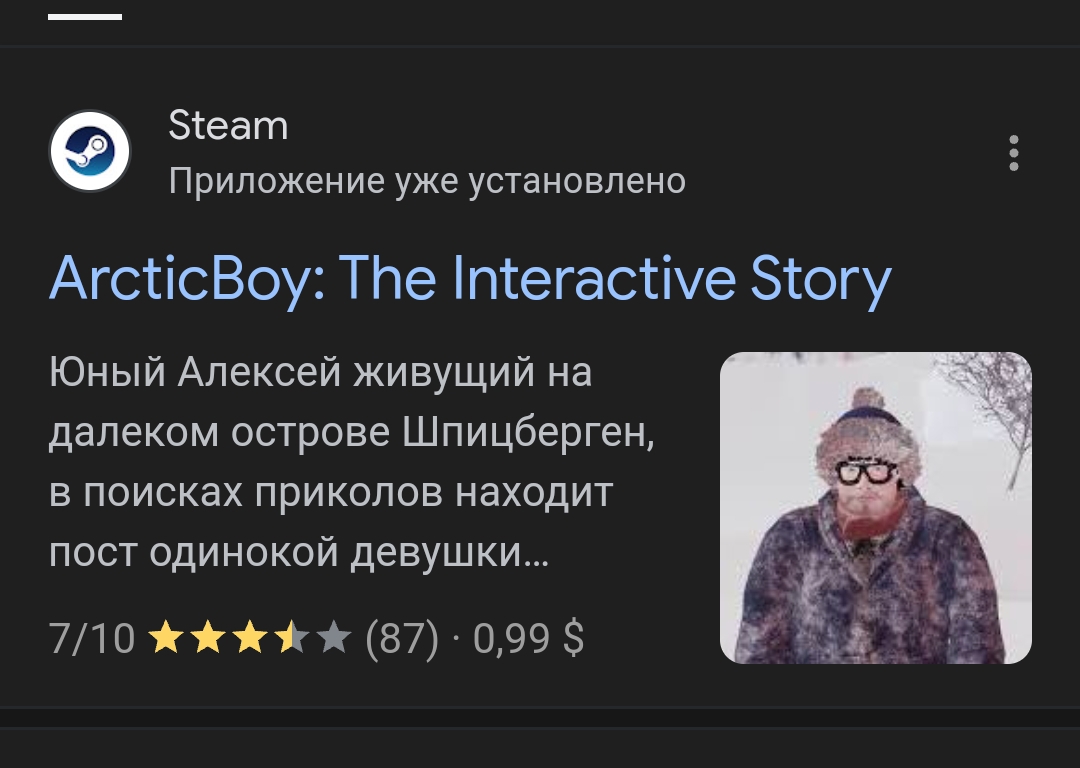Image resolution: width=1080 pixels, height=768 pixels.
Task: Open the ArcticBoy game cover thumbnail
Action: [x=875, y=508]
